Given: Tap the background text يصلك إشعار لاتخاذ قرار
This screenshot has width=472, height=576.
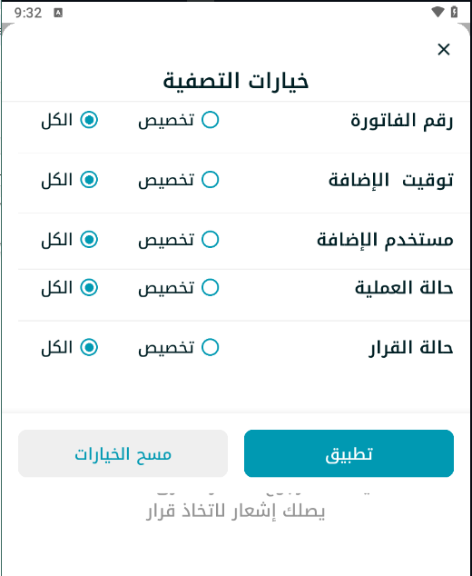Looking at the screenshot, I should point(235,511).
